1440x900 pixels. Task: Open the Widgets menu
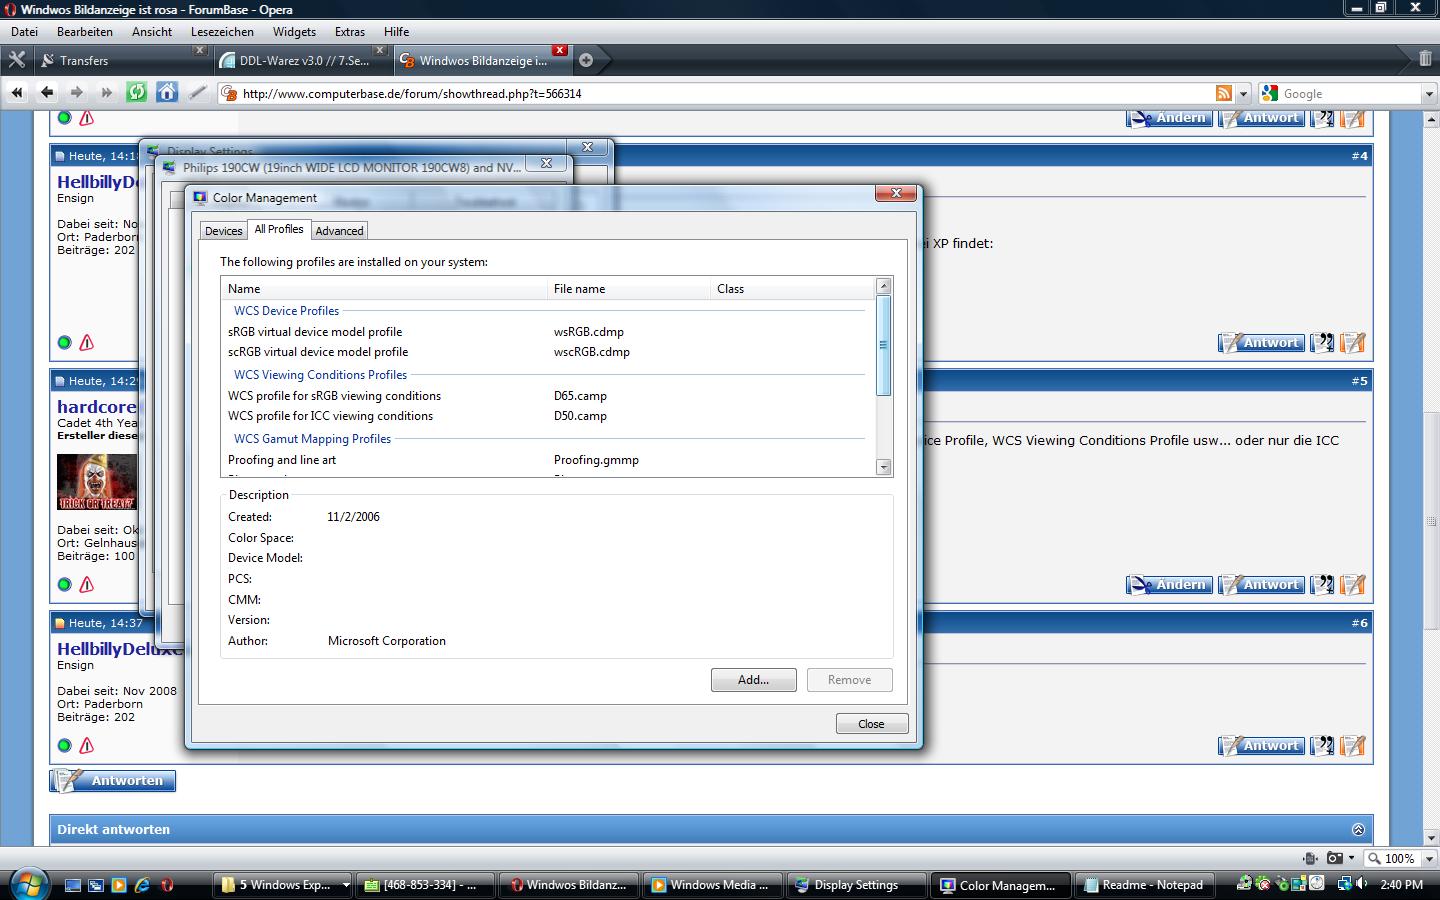[294, 32]
